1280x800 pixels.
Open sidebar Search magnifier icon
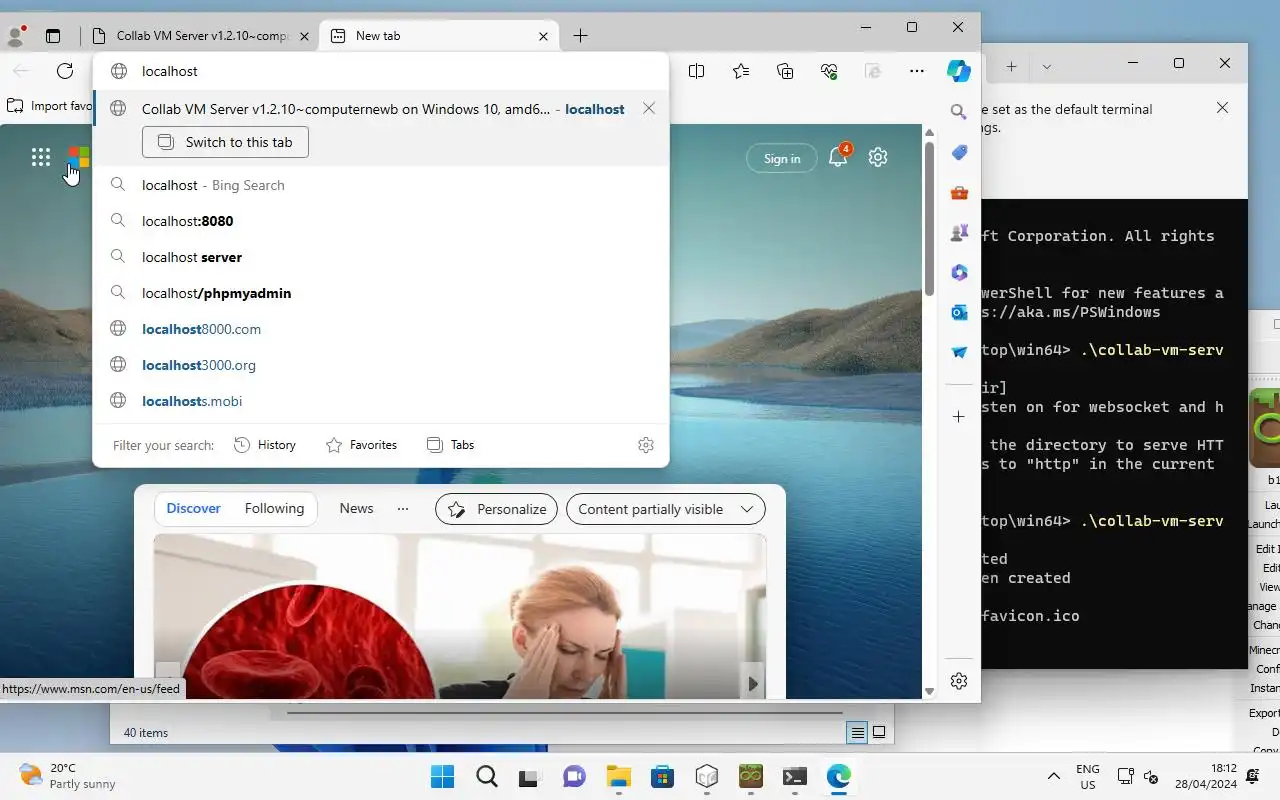[x=959, y=112]
